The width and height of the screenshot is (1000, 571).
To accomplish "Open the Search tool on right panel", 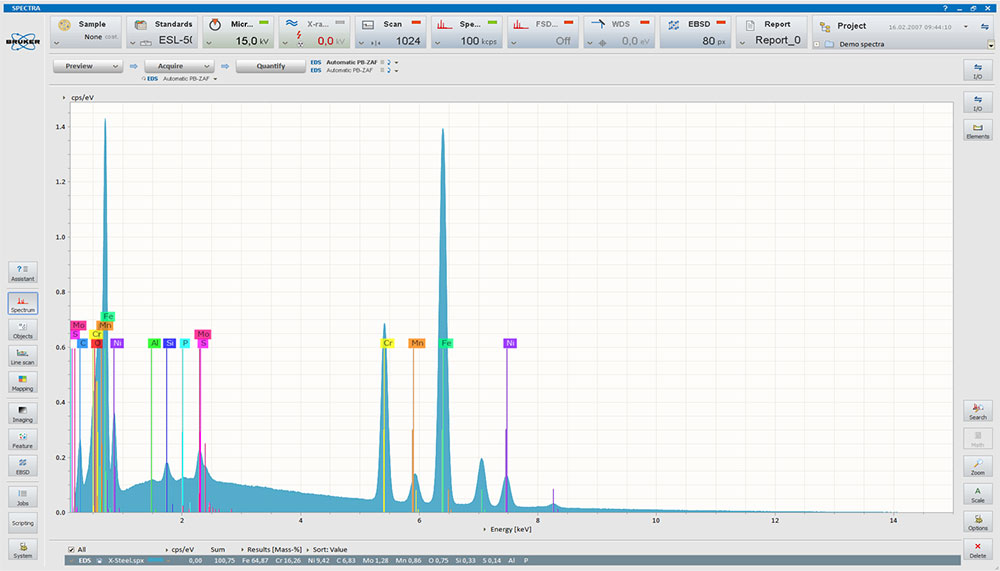I will click(977, 411).
